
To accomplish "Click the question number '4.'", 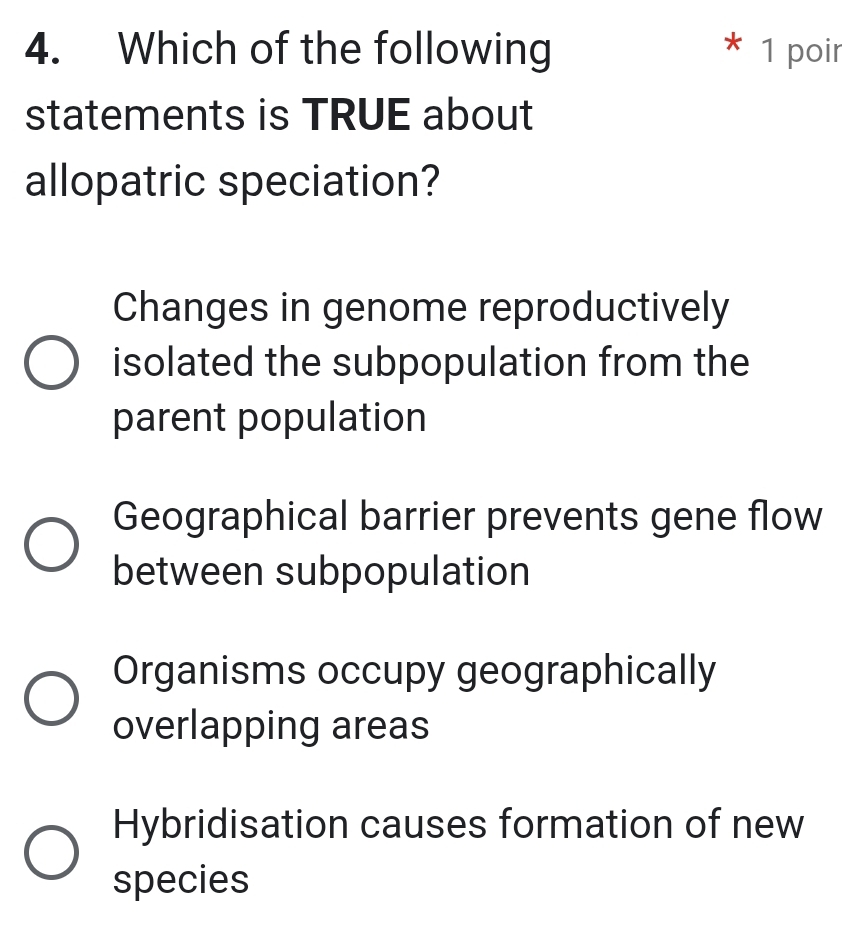I will coord(42,49).
